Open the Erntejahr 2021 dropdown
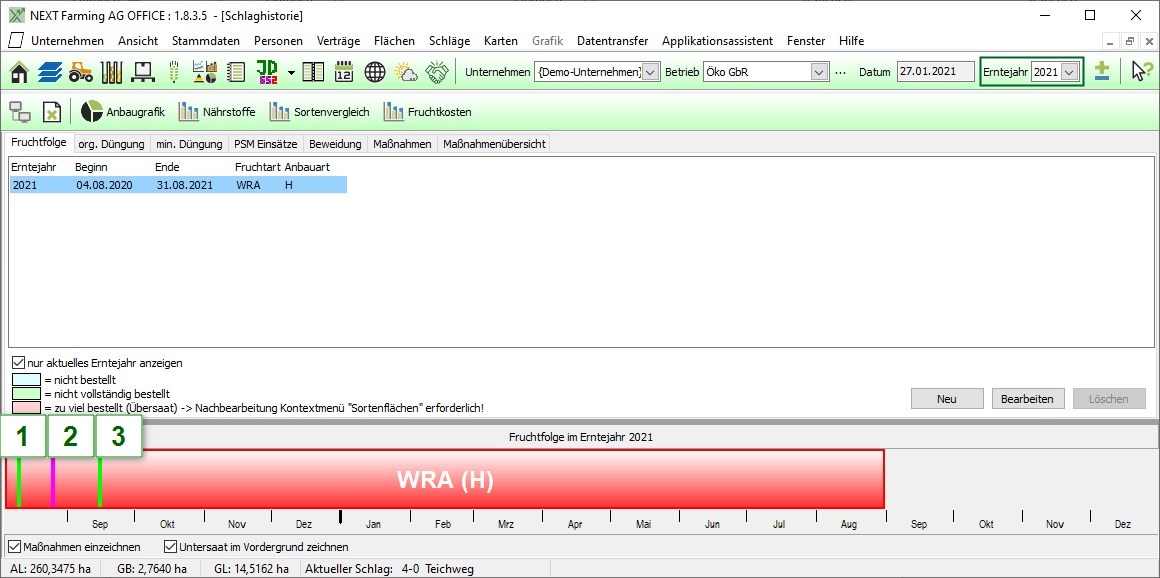Viewport: 1160px width, 578px height. pyautogui.click(x=1069, y=72)
